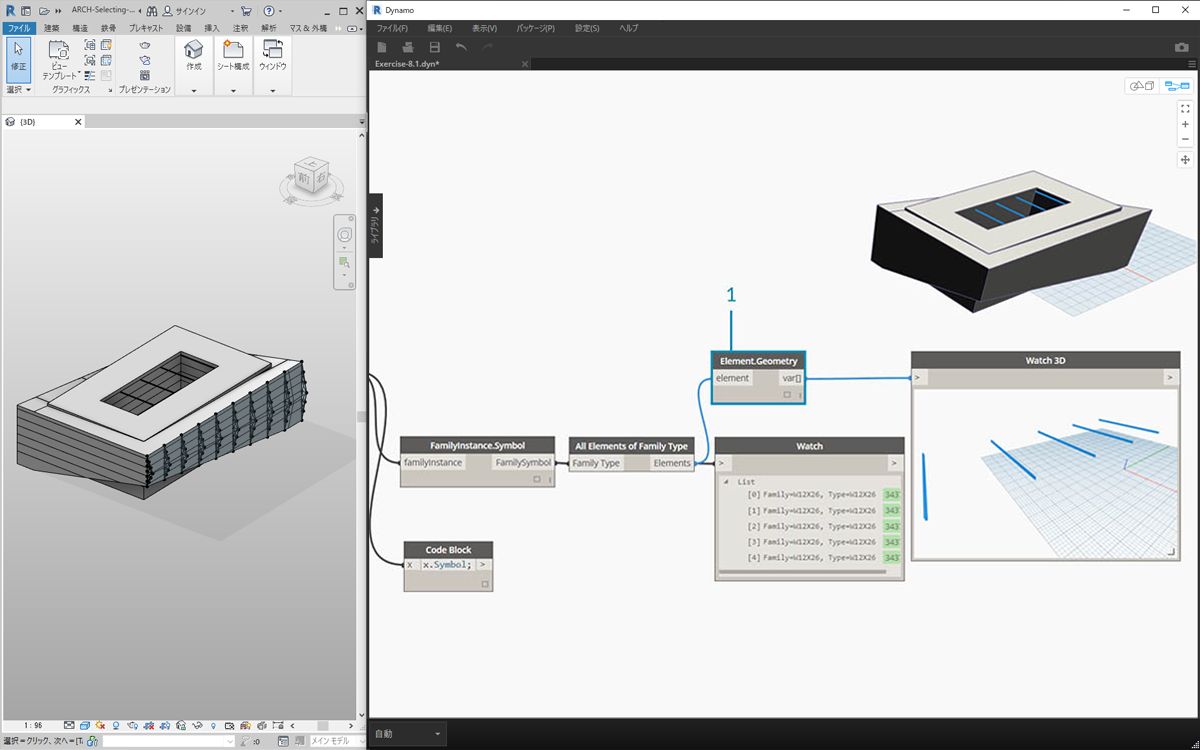The height and width of the screenshot is (750, 1200).
Task: Open a file from Dynamo toolbar
Action: (x=408, y=47)
